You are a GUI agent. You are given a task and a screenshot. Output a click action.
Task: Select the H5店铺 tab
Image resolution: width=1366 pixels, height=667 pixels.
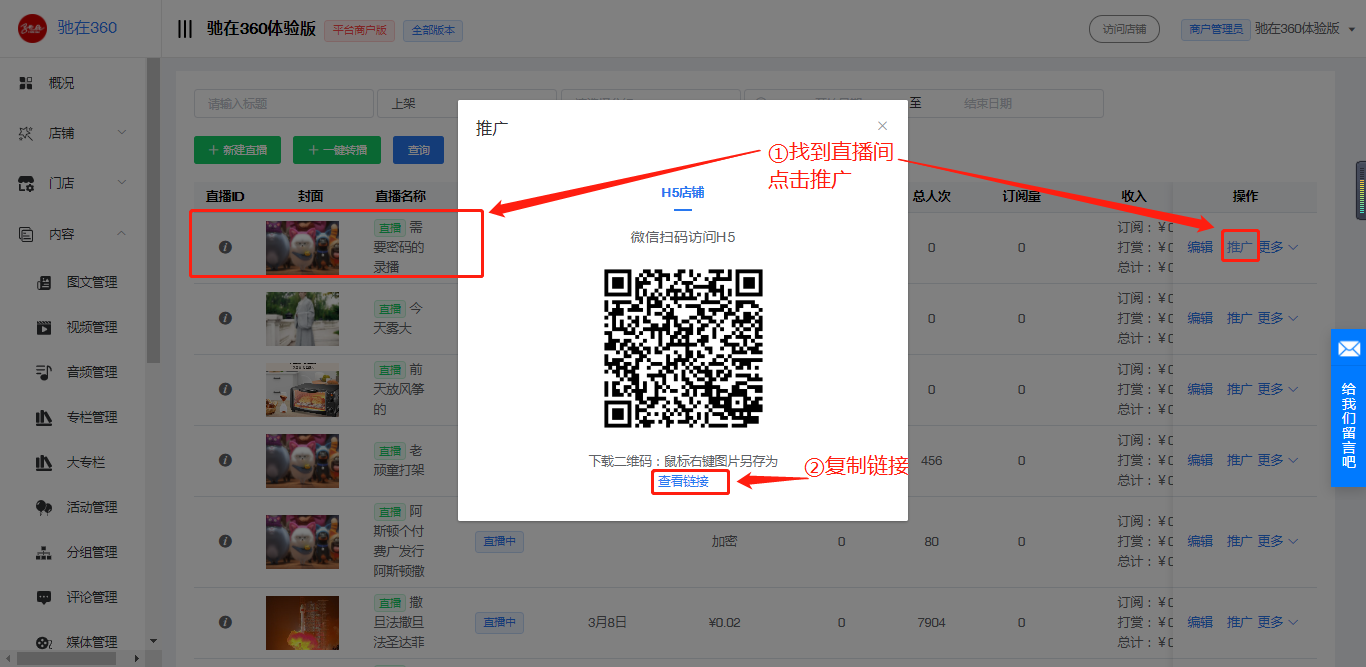(x=682, y=192)
